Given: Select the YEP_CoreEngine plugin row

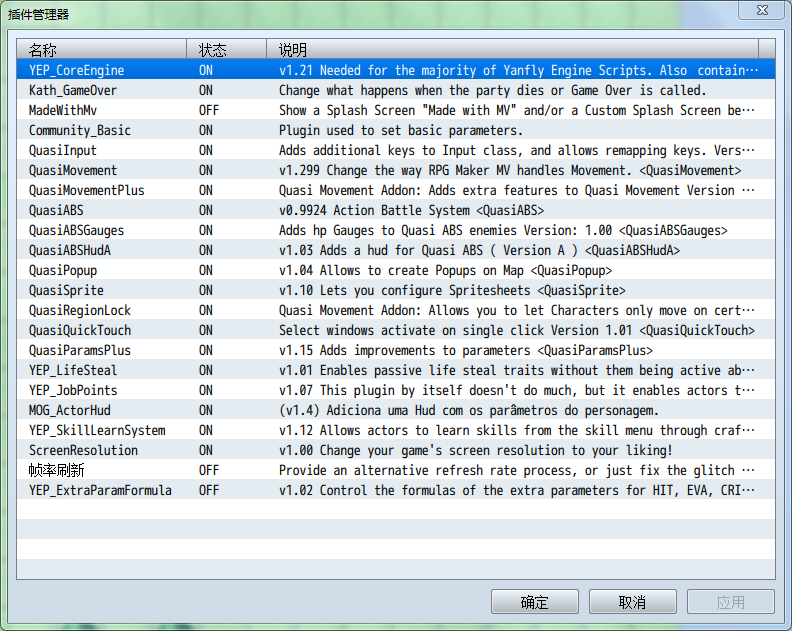Looking at the screenshot, I should [x=396, y=70].
